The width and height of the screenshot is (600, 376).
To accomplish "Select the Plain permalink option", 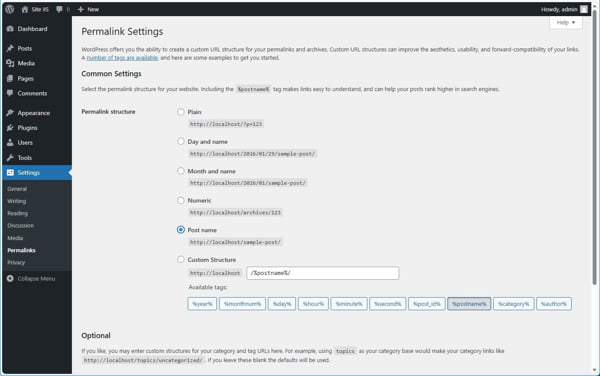I will click(181, 112).
